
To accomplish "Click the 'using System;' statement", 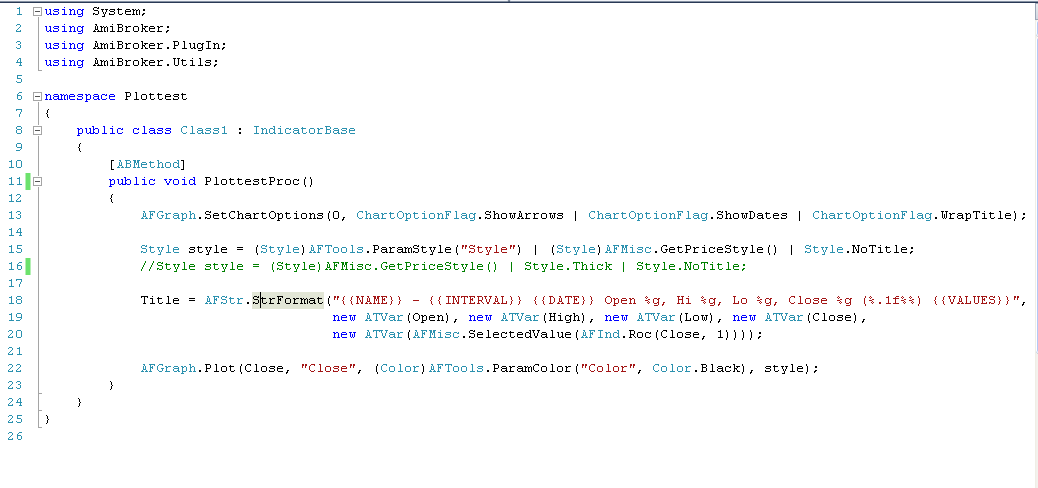I will click(95, 11).
